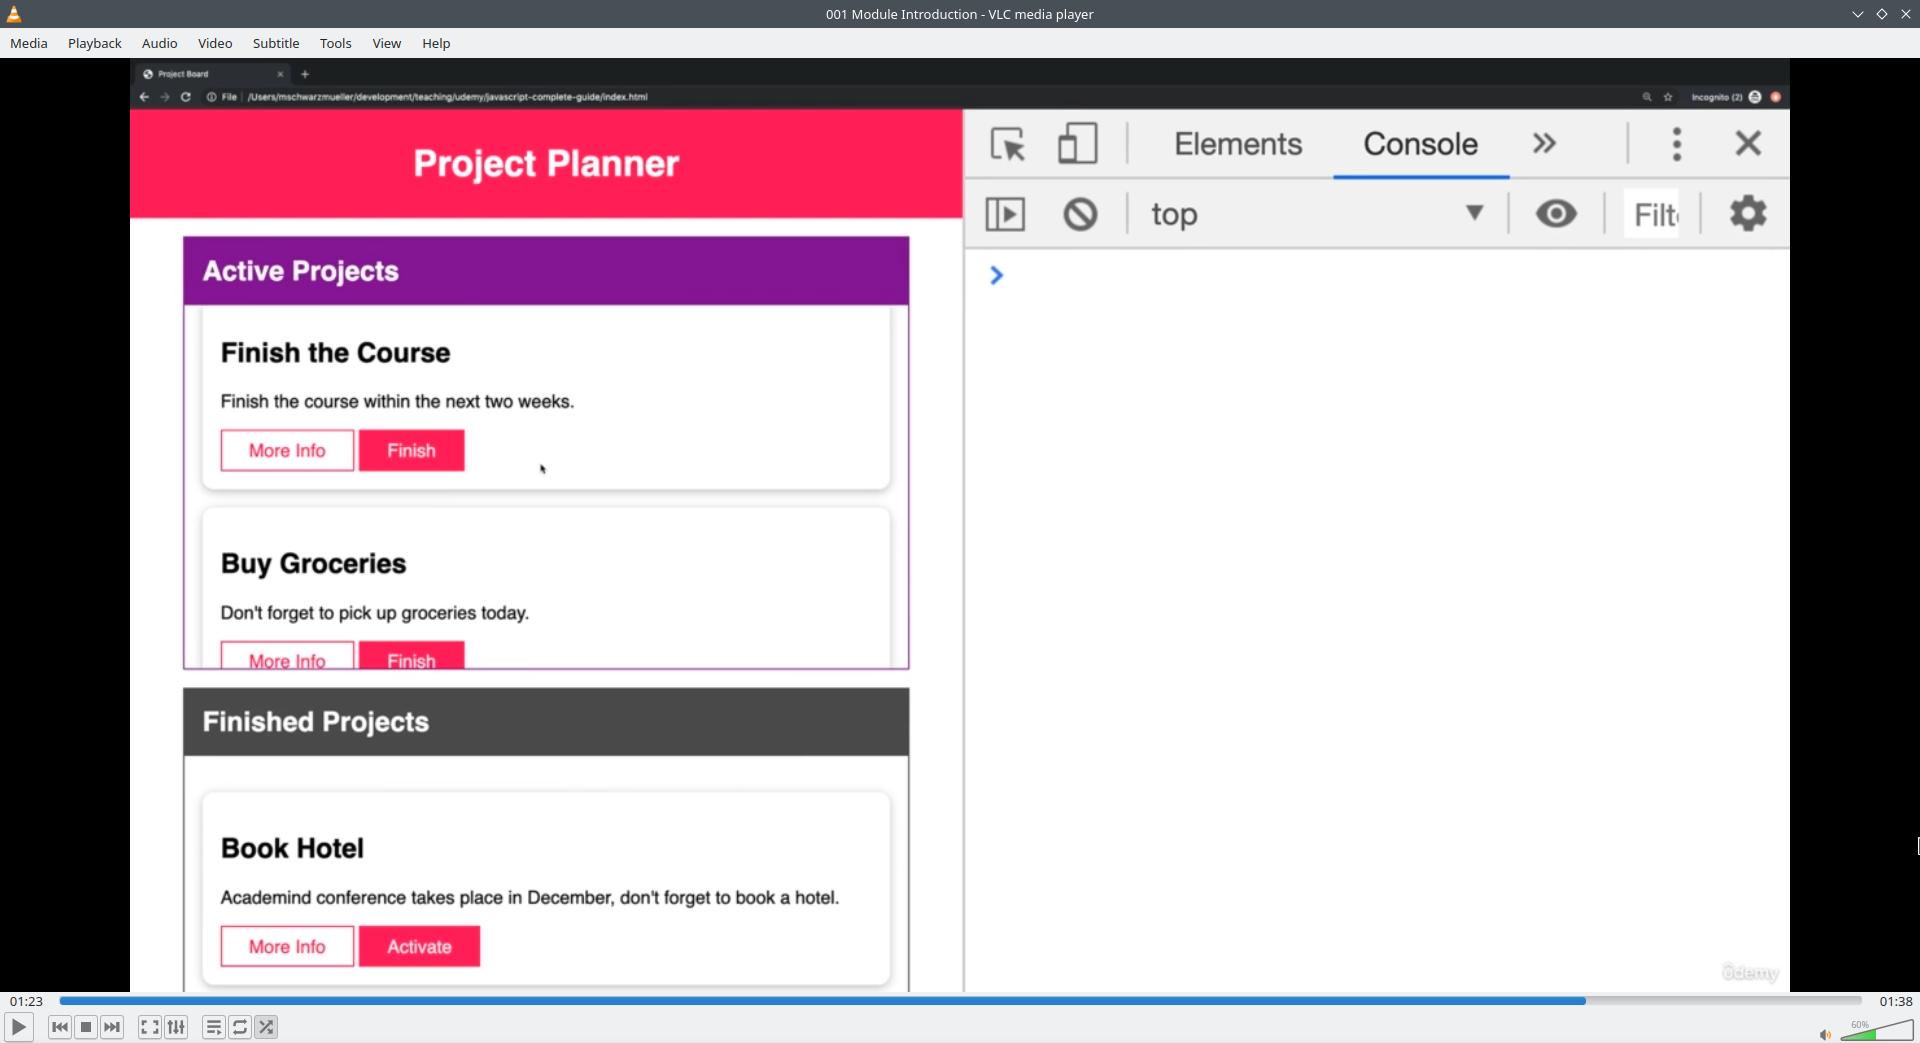This screenshot has height=1043, width=1920.
Task: Click the playback seek bar
Action: click(x=960, y=1000)
